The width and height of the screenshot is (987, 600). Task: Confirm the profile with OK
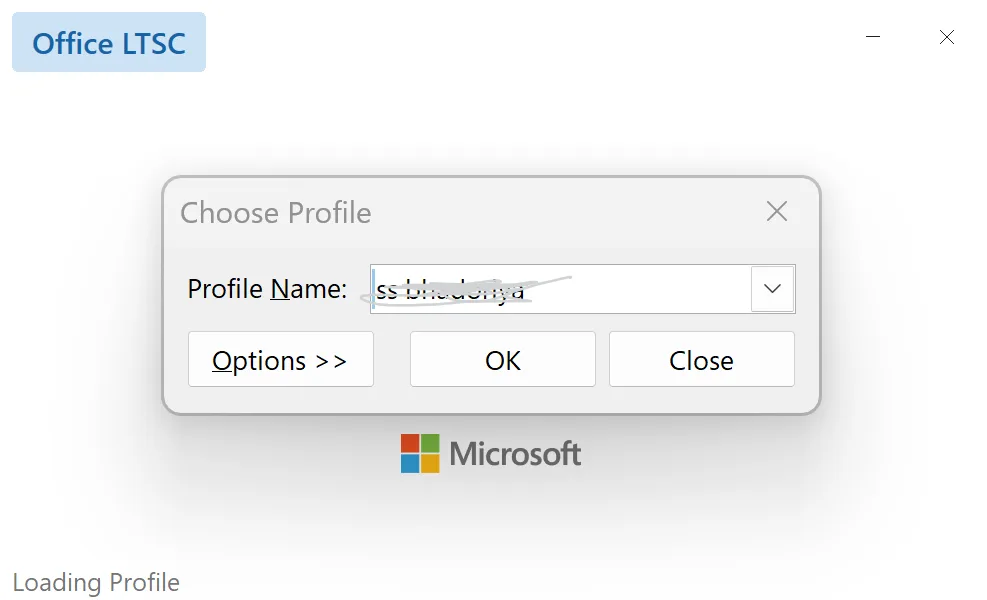coord(502,359)
